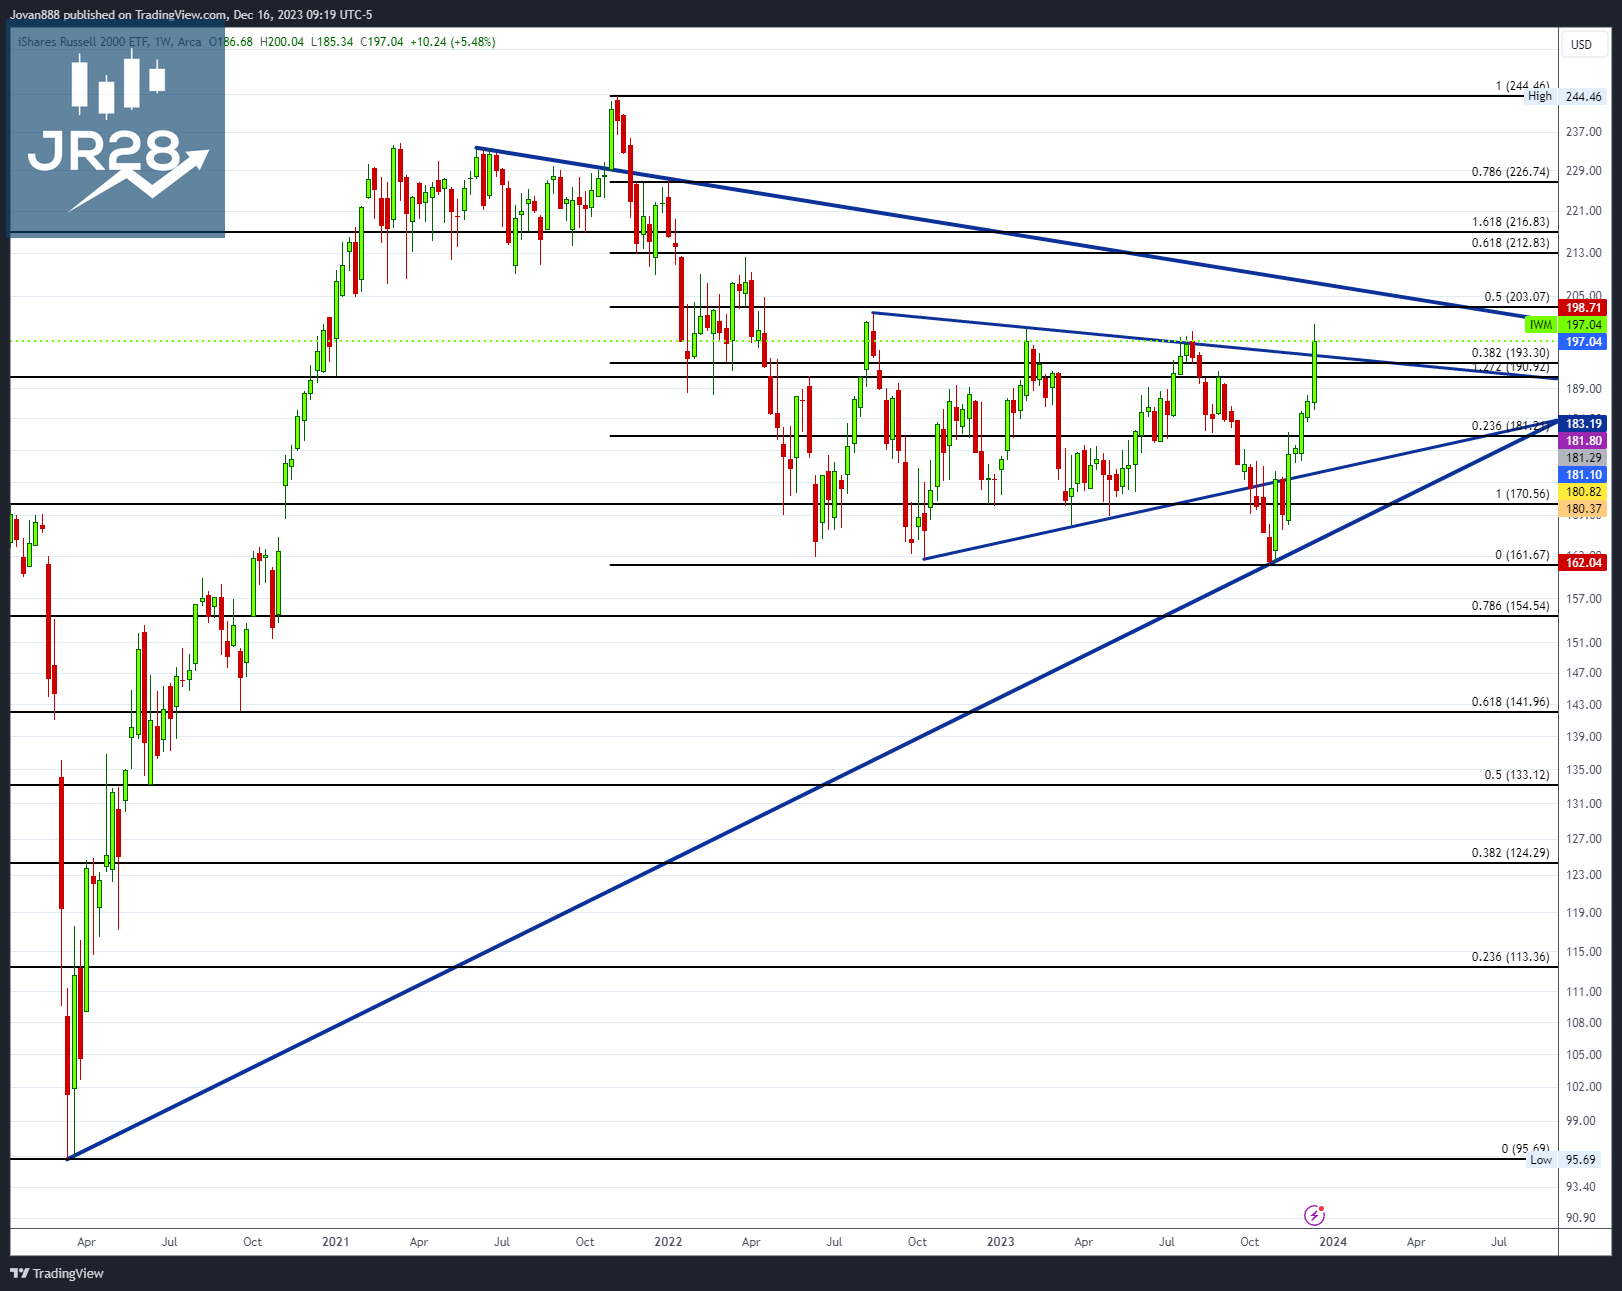
Task: Click the 119.00 price axis value
Action: point(1584,913)
